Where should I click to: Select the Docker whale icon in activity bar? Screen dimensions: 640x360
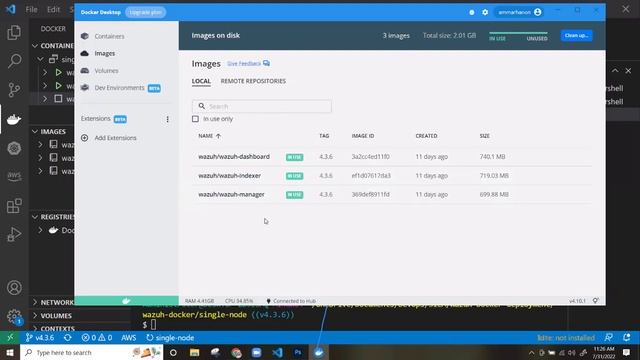[14, 119]
